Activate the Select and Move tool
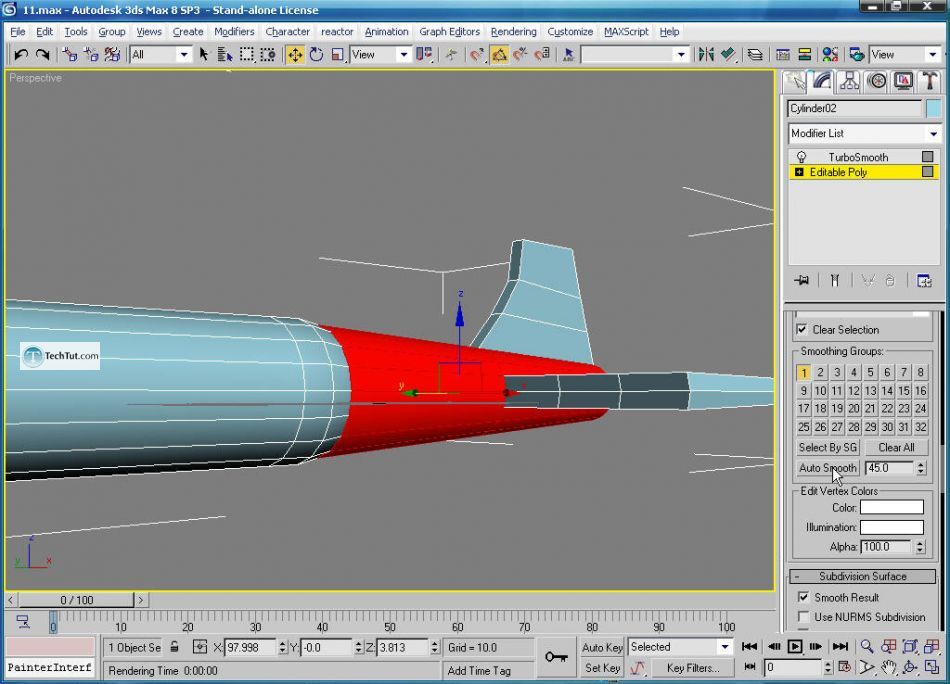The image size is (950, 684). 295,55
